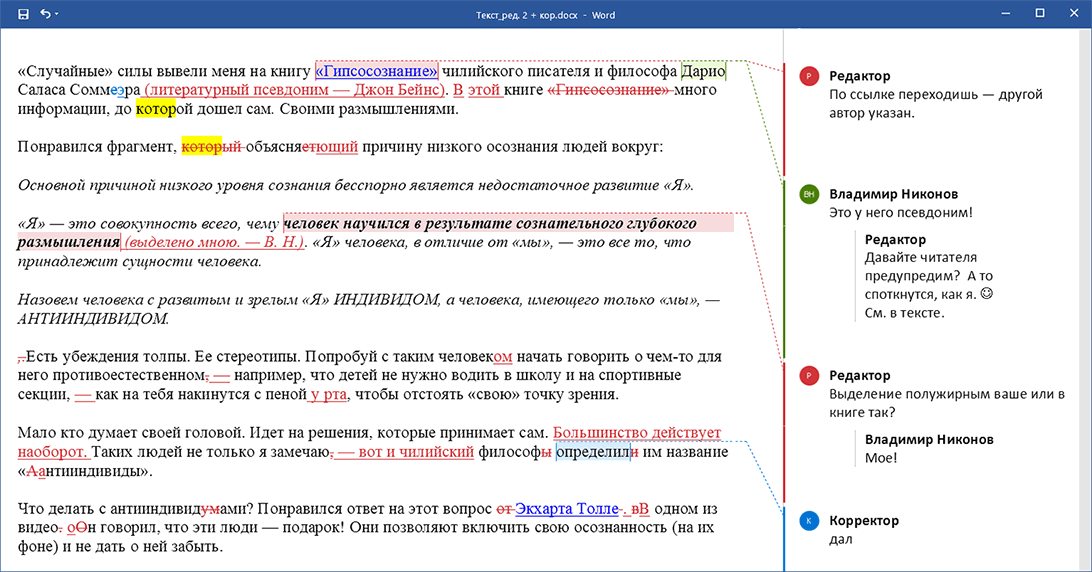Click the inserted note '(выделено мною. — В. Н.)'
1092x572 pixels.
214,242
